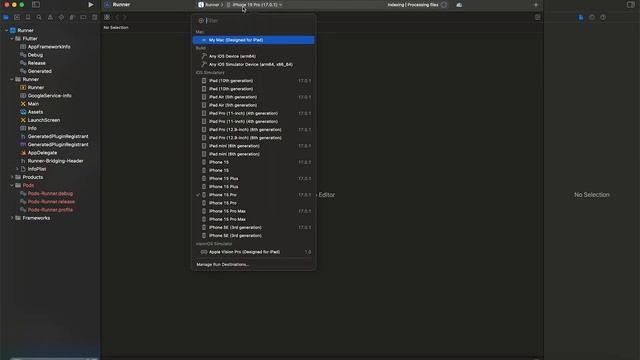Open the Runner scheme selector
Screen dimensions: 640x360
point(209,5)
